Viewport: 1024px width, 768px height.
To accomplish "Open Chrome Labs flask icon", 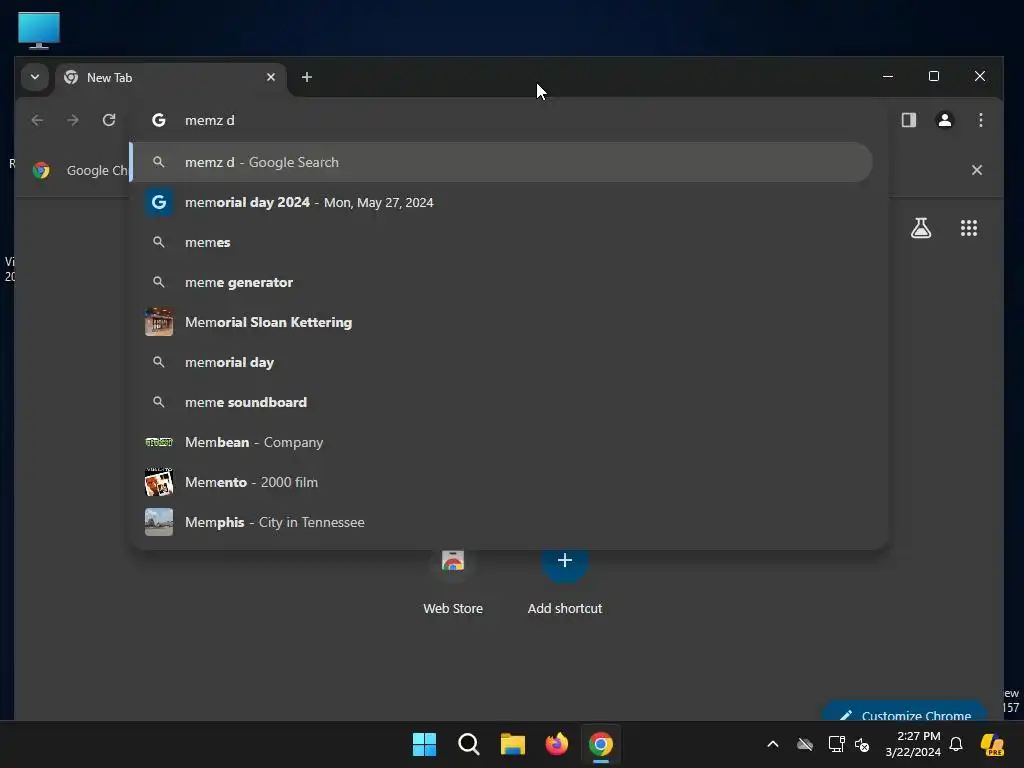I will 921,228.
